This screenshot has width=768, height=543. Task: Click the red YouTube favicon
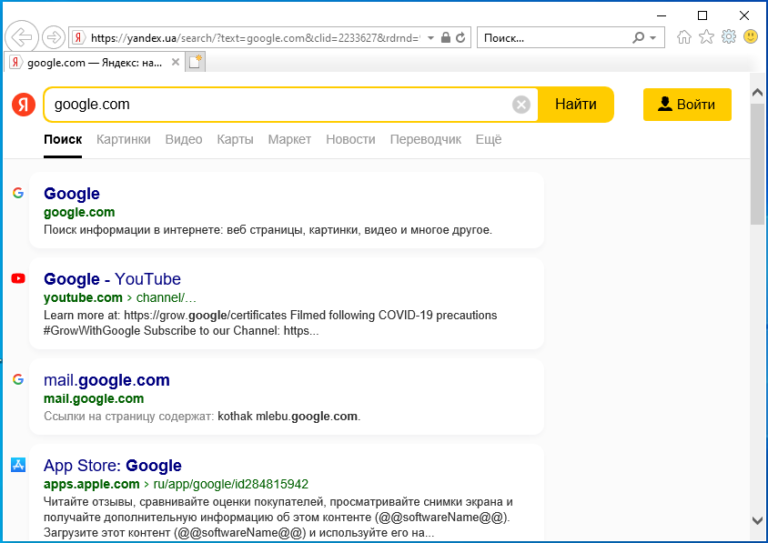pos(18,279)
